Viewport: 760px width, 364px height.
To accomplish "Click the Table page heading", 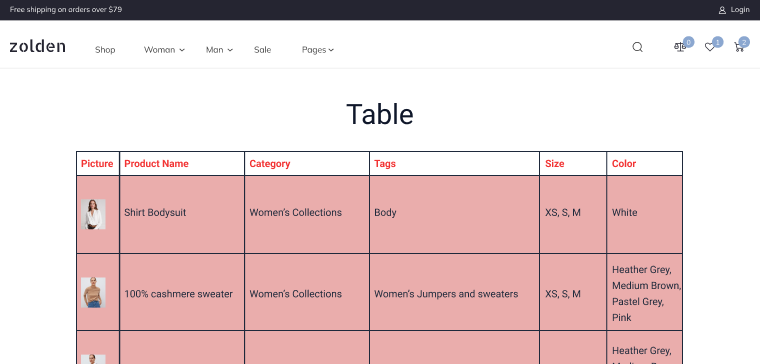I will (380, 114).
